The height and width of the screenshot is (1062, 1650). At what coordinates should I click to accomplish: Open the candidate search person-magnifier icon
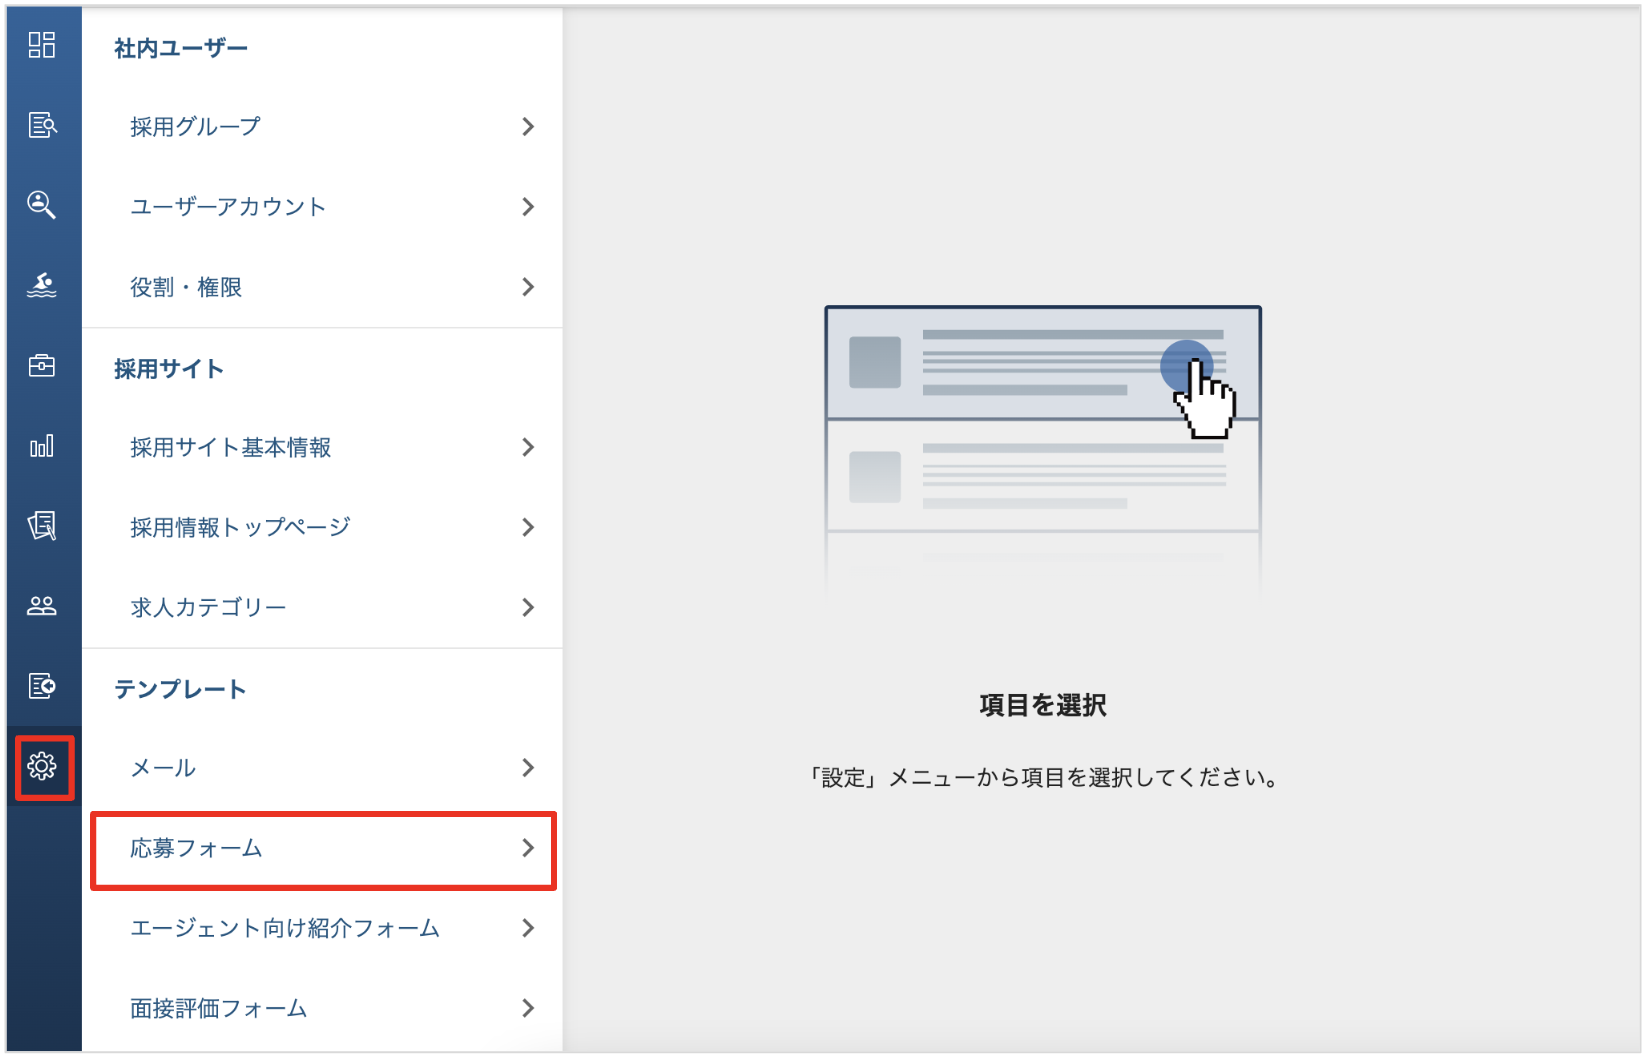[x=42, y=205]
